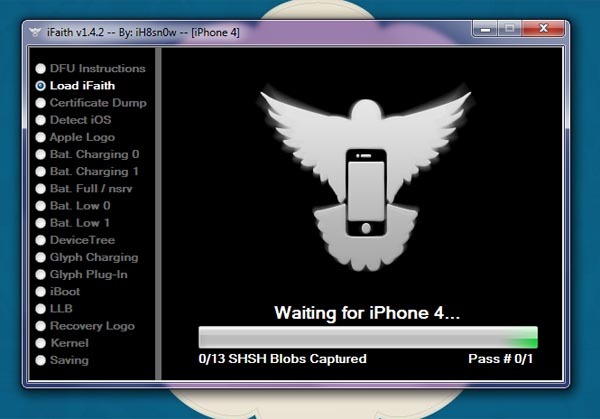Minimize the iFaith window
The width and height of the screenshot is (600, 419).
[486, 29]
